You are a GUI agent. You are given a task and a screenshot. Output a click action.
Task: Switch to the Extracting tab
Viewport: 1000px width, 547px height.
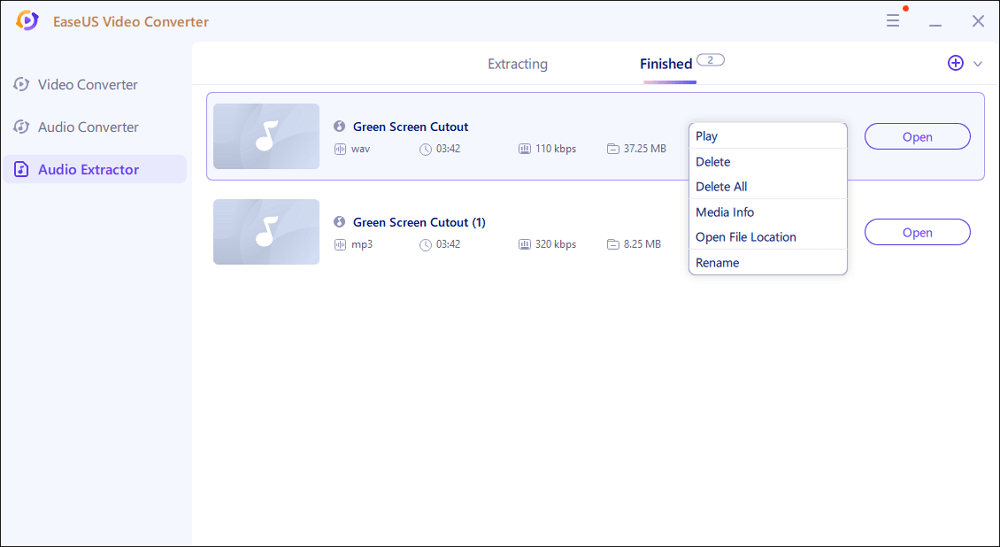point(517,64)
